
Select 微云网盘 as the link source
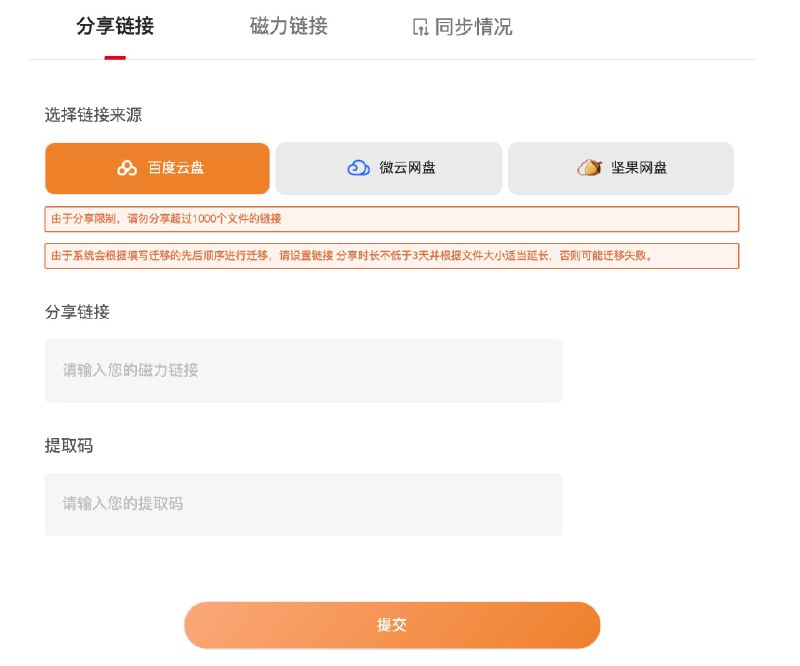pos(389,168)
